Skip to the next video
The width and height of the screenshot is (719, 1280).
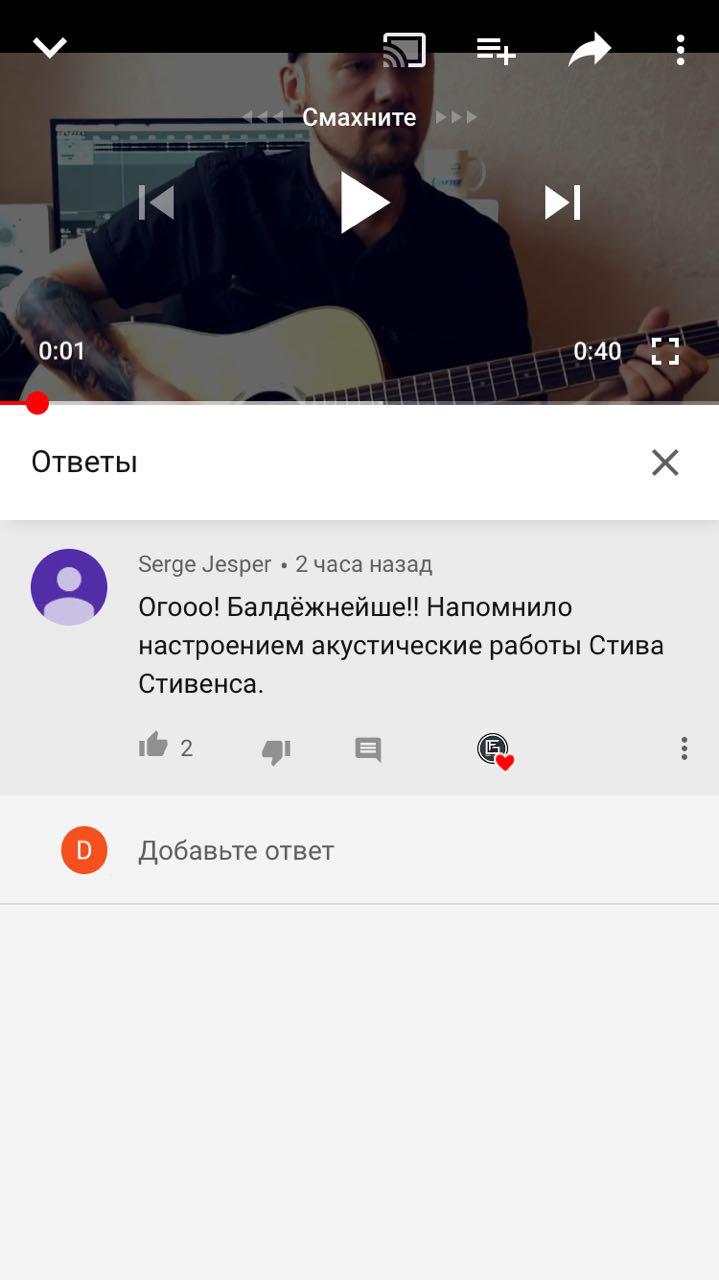point(562,203)
